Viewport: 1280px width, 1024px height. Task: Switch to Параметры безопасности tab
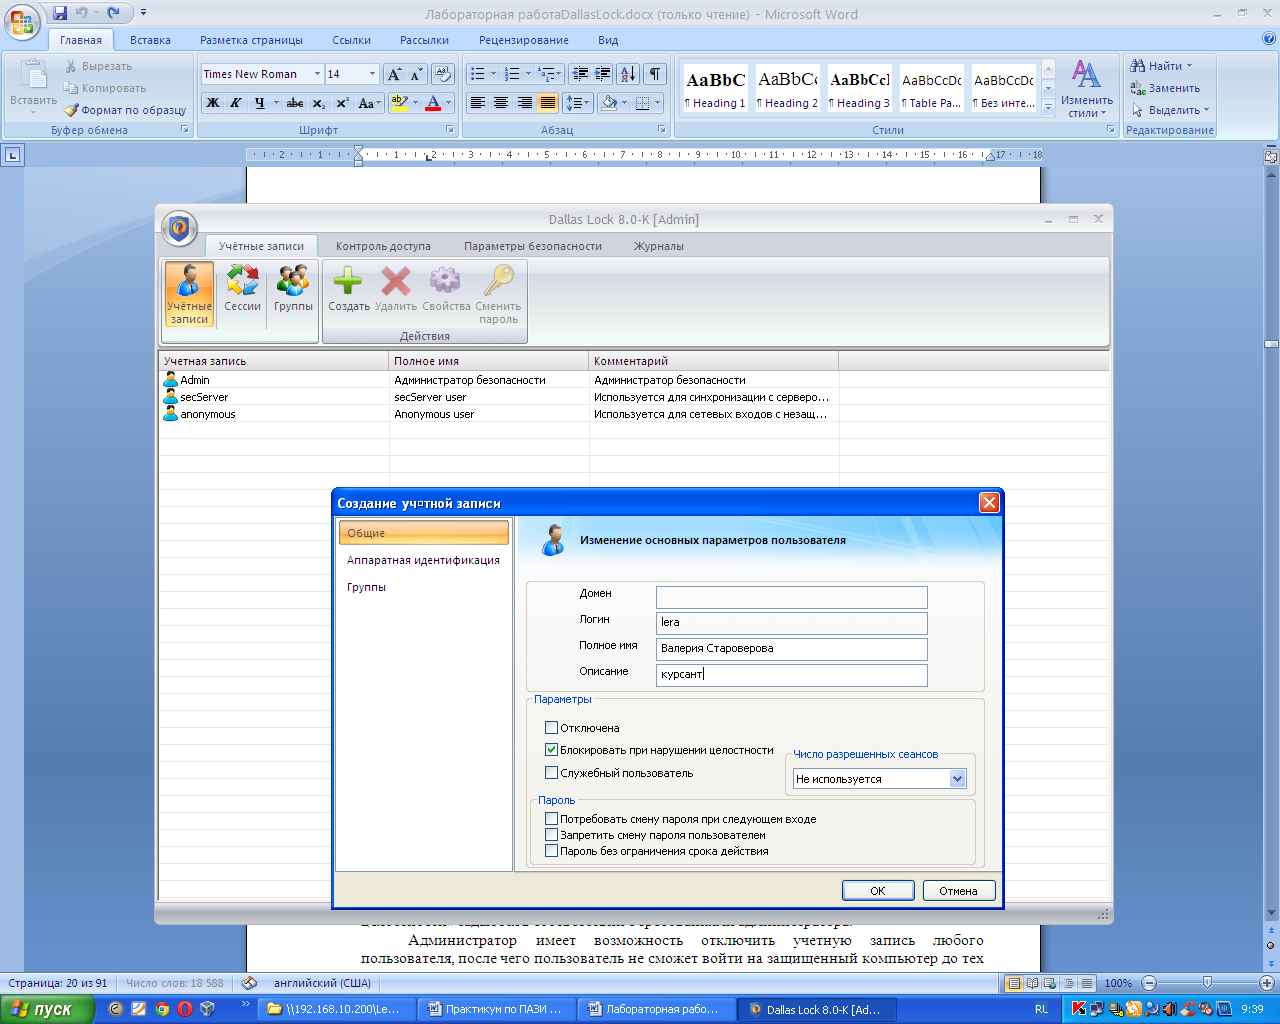(x=533, y=246)
